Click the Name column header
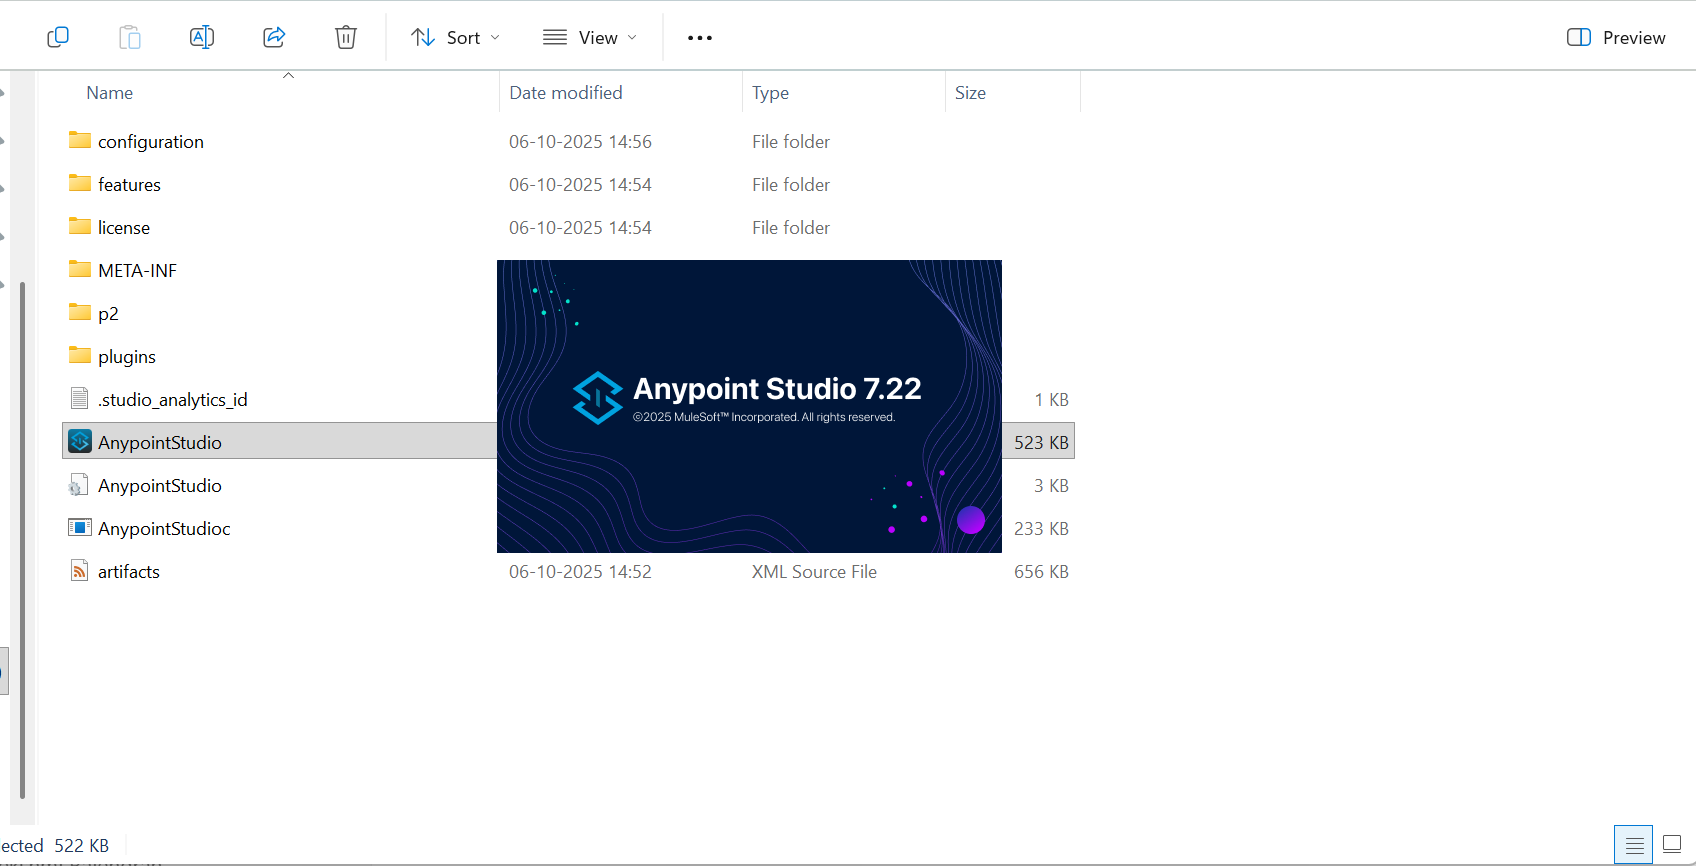The width and height of the screenshot is (1696, 866). (110, 93)
